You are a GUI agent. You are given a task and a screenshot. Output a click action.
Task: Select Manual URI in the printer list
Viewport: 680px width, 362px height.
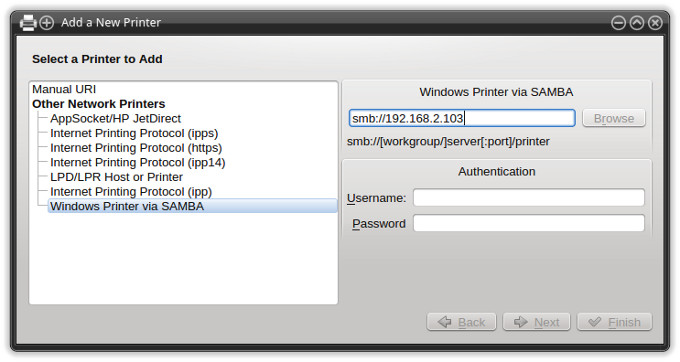click(64, 89)
